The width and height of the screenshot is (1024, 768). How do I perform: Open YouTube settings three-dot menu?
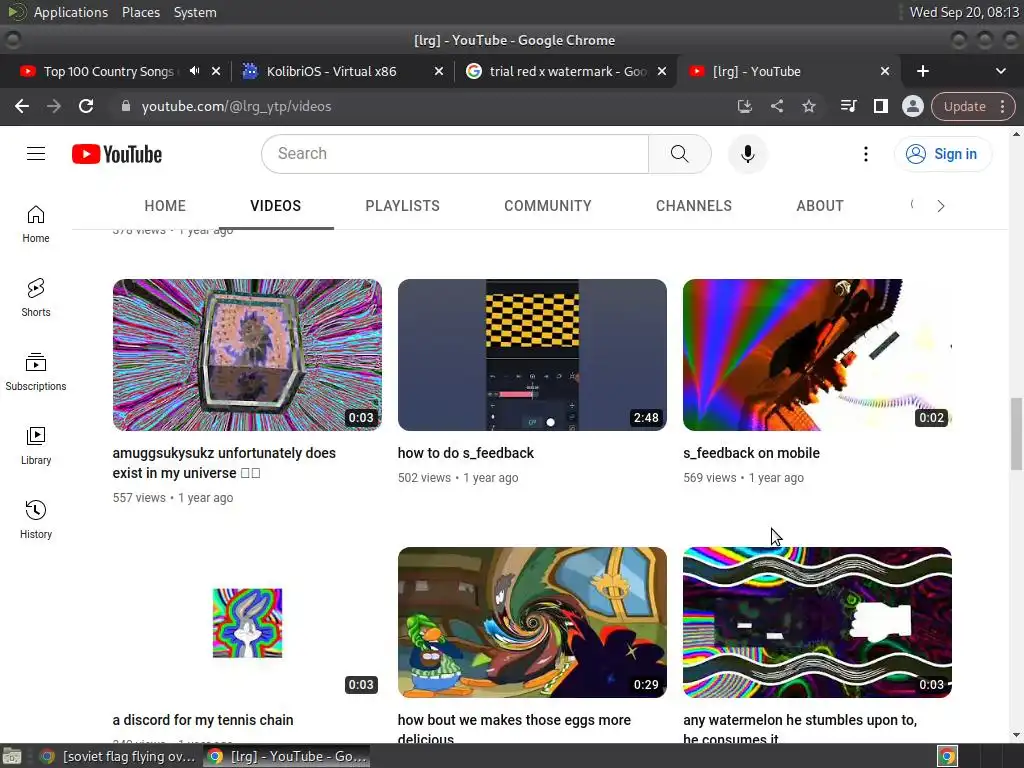tap(866, 153)
